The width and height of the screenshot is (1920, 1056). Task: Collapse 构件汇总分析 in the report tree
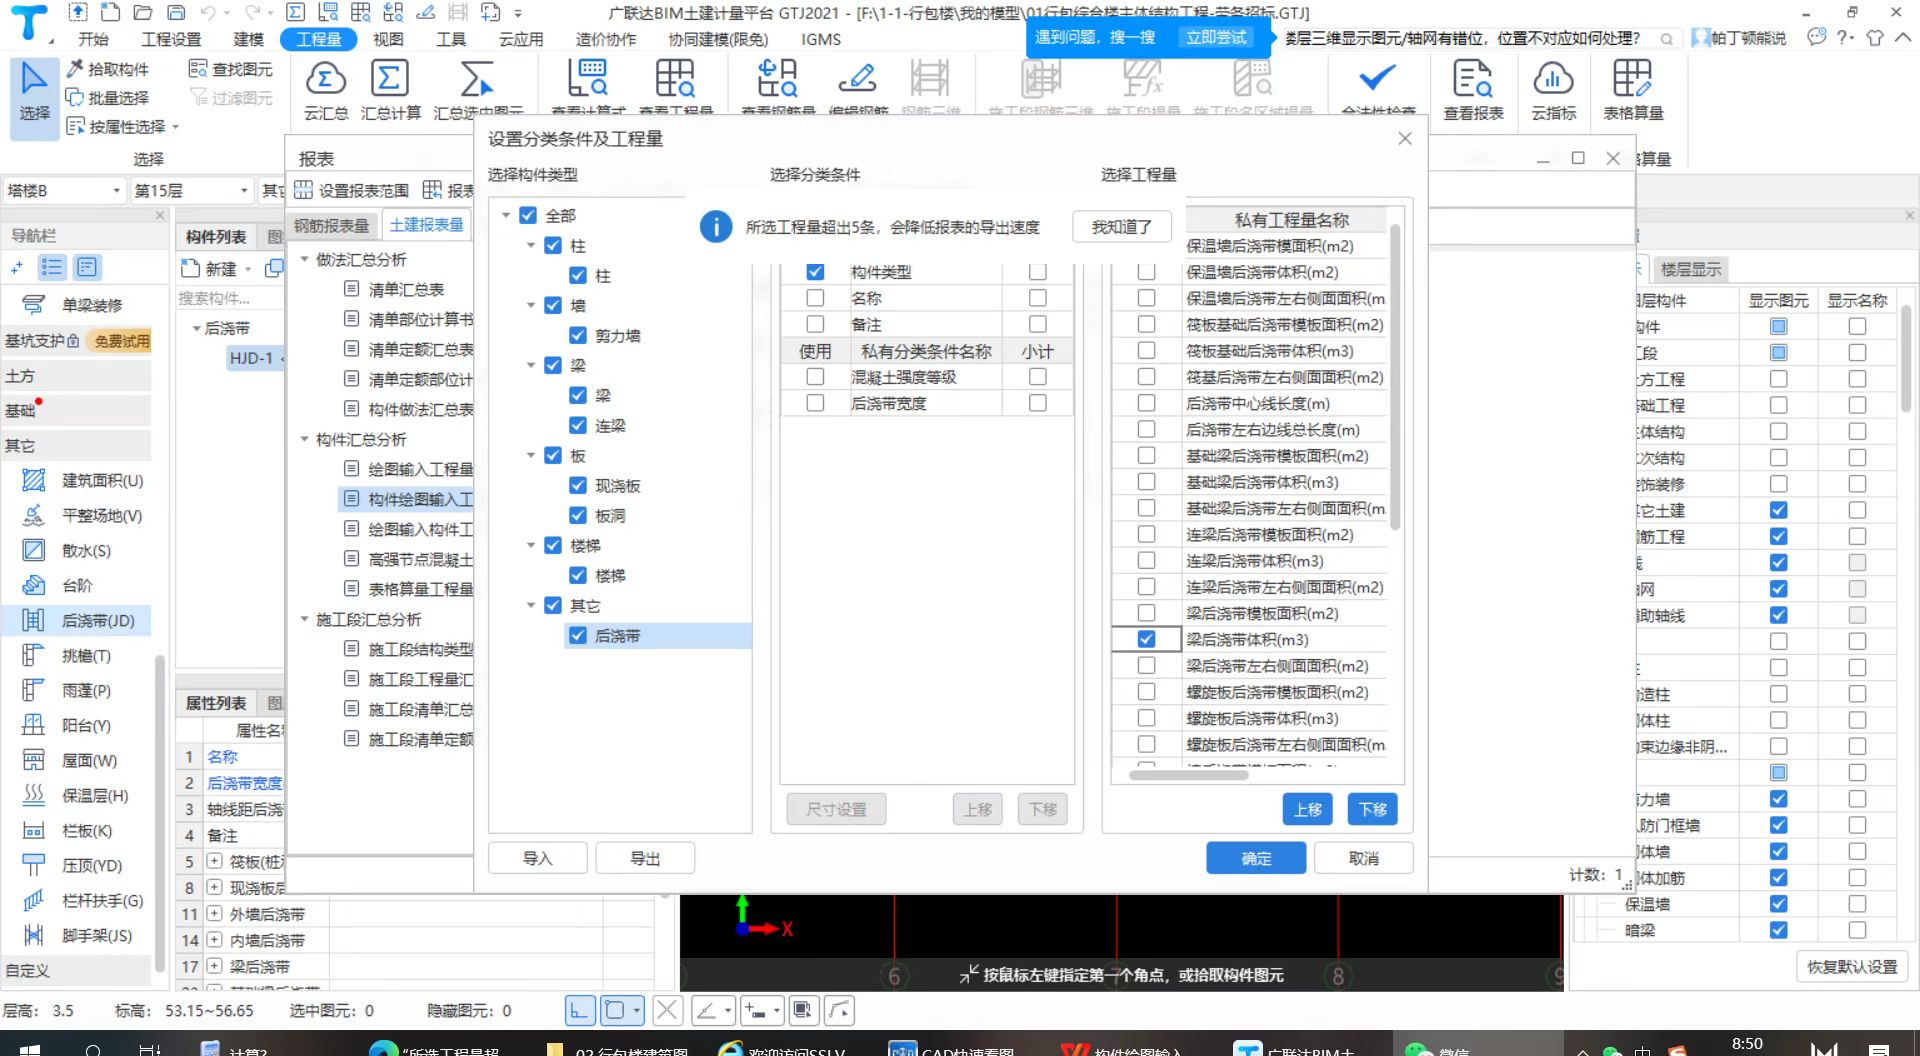click(305, 439)
